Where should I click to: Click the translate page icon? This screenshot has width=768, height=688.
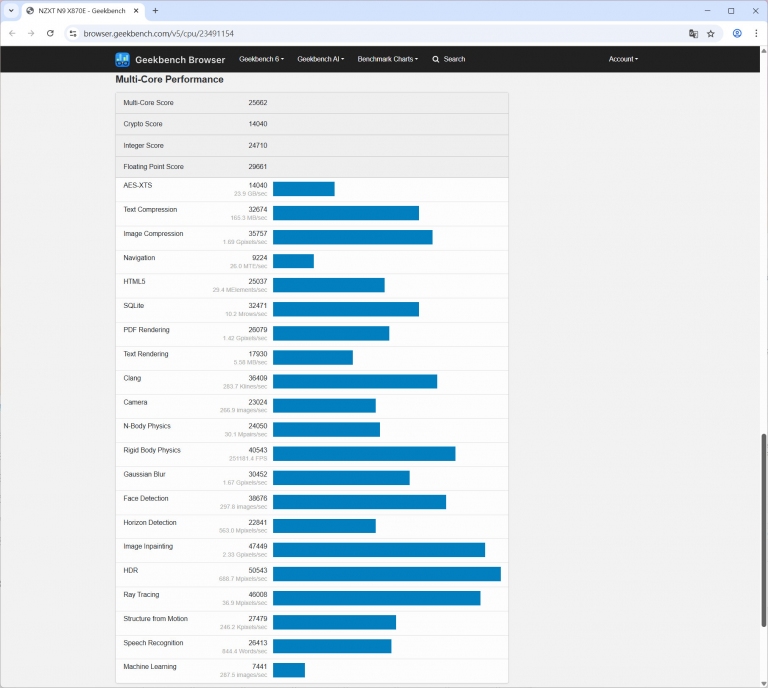693,33
